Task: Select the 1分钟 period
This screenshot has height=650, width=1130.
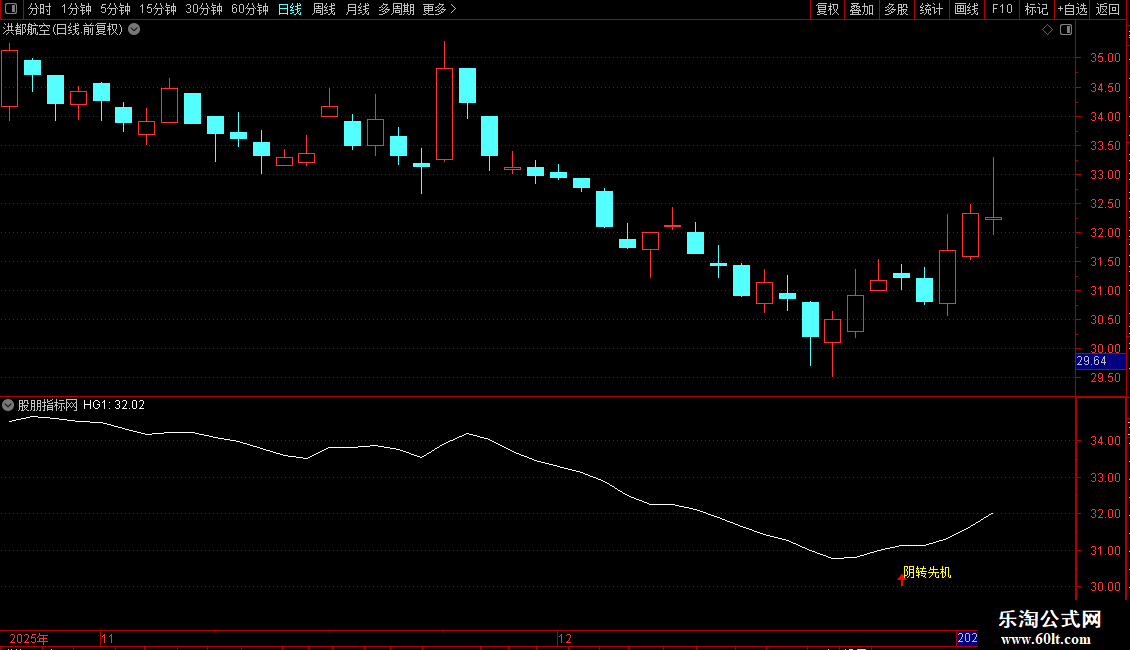Action: pyautogui.click(x=76, y=9)
